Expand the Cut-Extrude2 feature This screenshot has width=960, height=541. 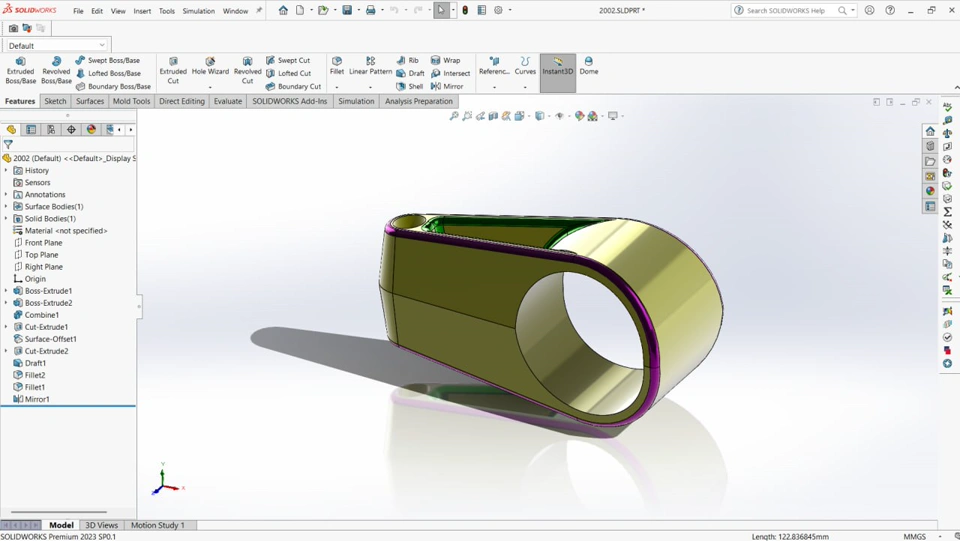pos(6,351)
